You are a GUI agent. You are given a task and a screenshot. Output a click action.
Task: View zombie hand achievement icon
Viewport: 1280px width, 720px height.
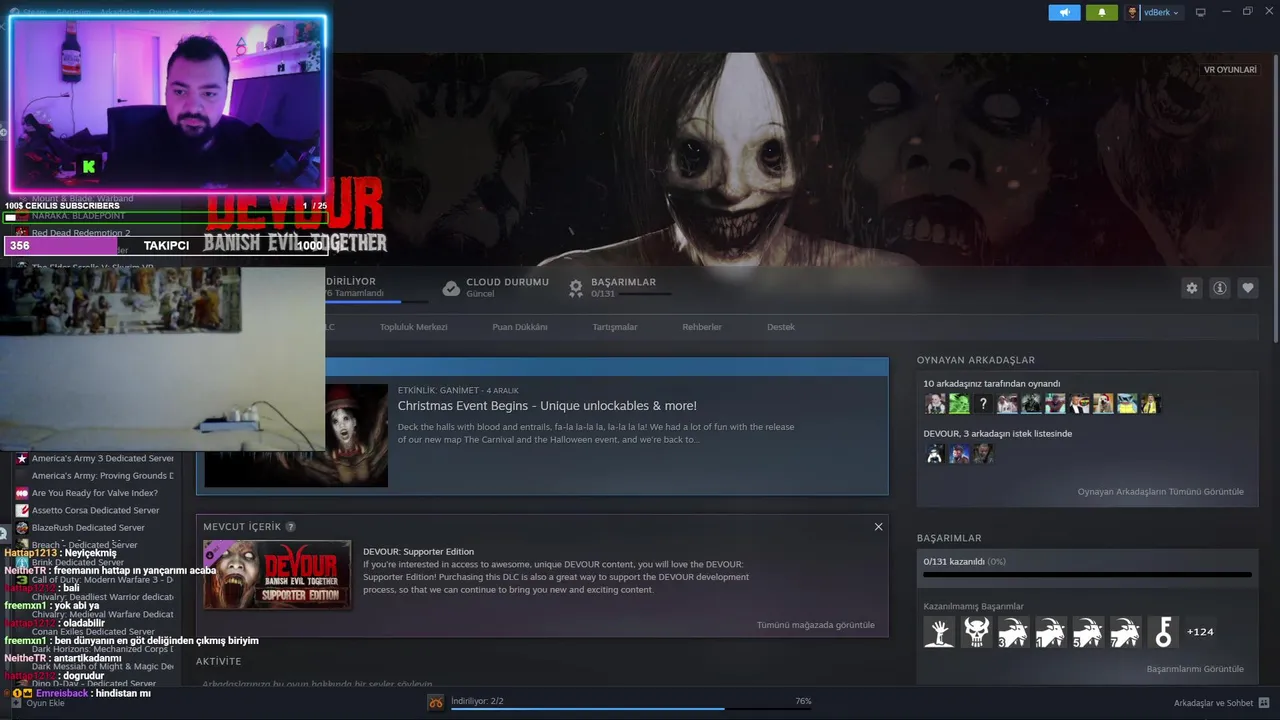point(939,632)
